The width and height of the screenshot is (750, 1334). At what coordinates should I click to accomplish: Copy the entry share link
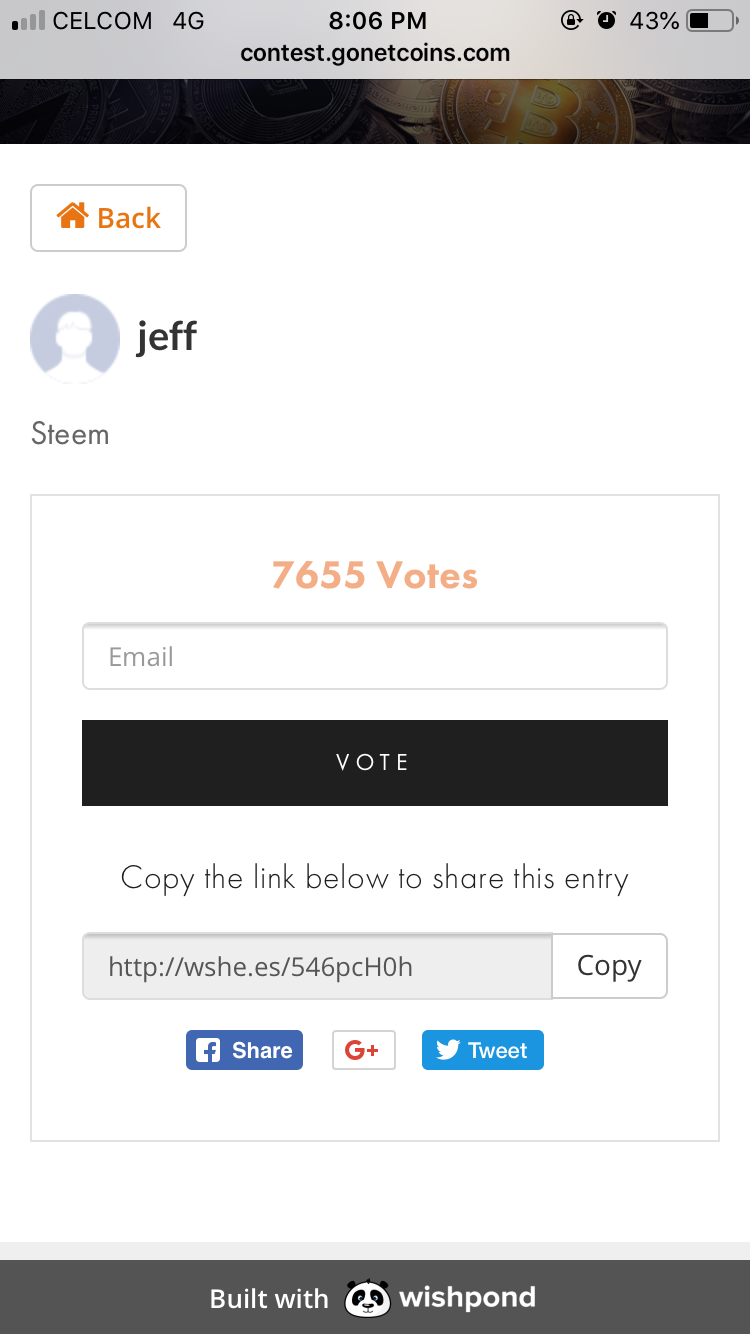point(609,966)
